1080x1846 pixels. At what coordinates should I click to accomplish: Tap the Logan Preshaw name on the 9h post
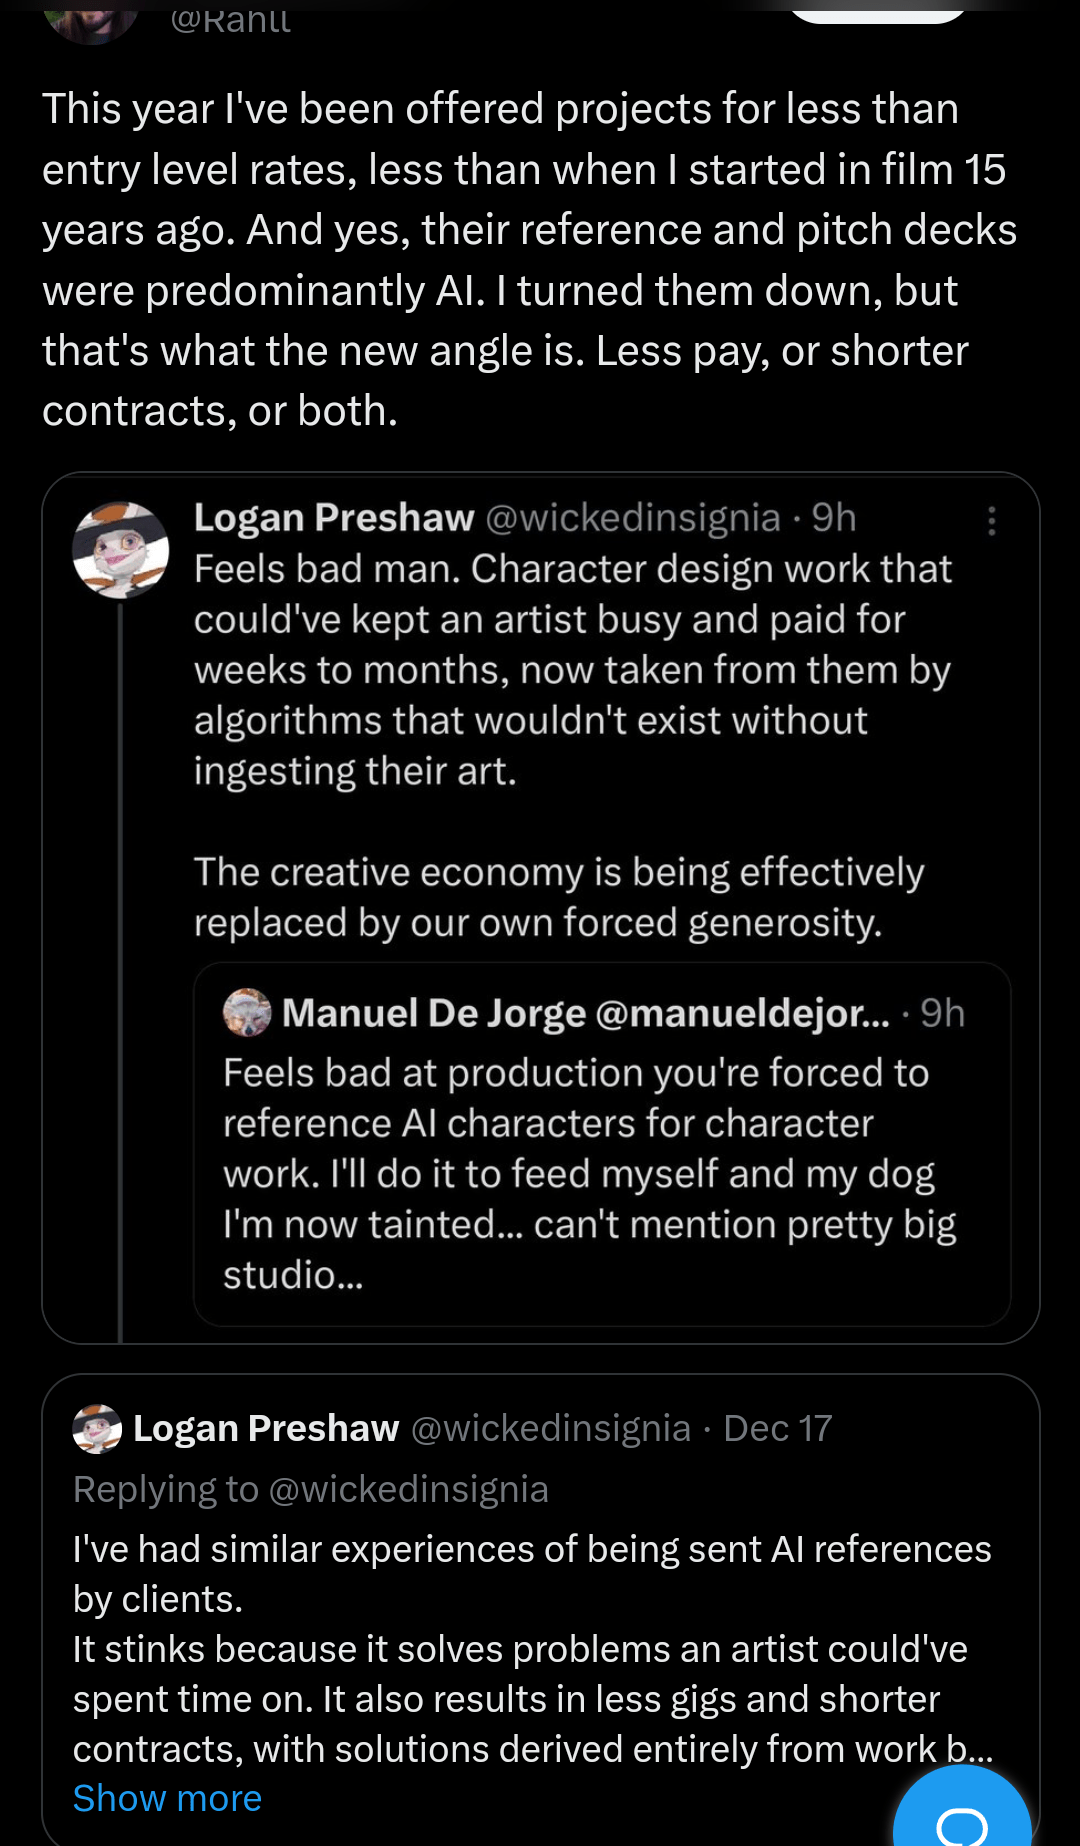333,518
